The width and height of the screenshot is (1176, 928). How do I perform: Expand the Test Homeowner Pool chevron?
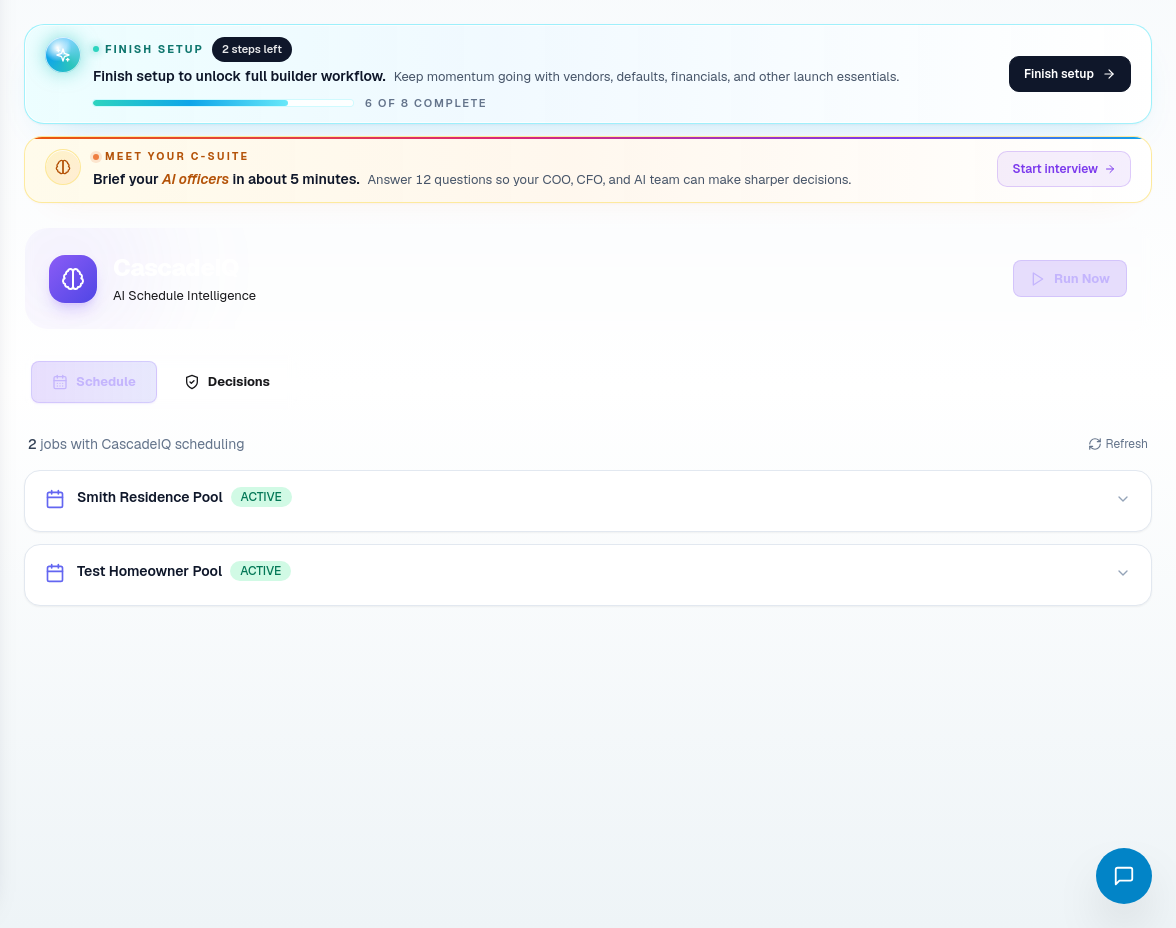[1122, 573]
